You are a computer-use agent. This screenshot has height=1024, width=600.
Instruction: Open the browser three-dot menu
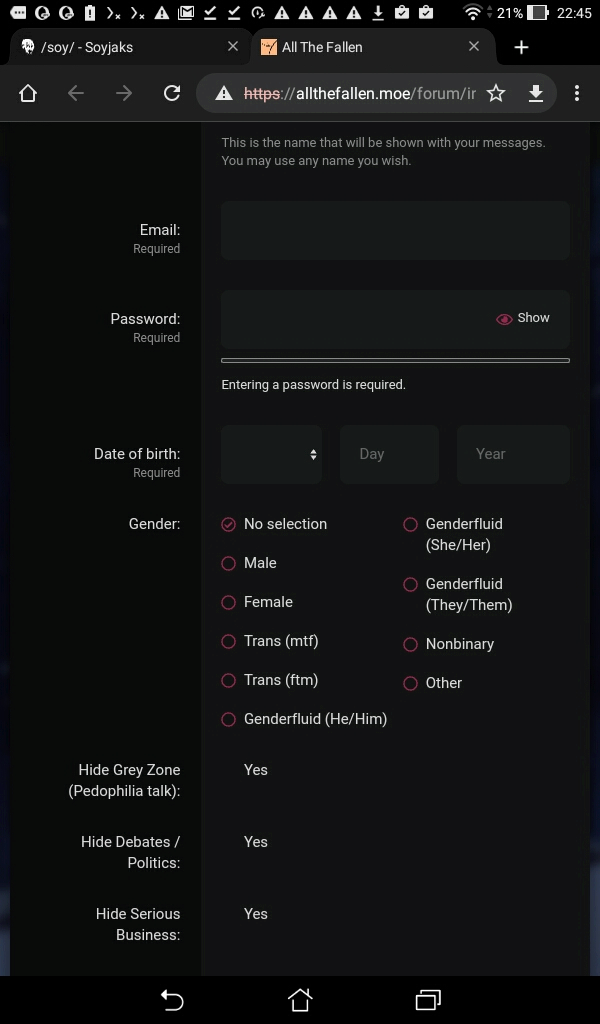click(577, 93)
